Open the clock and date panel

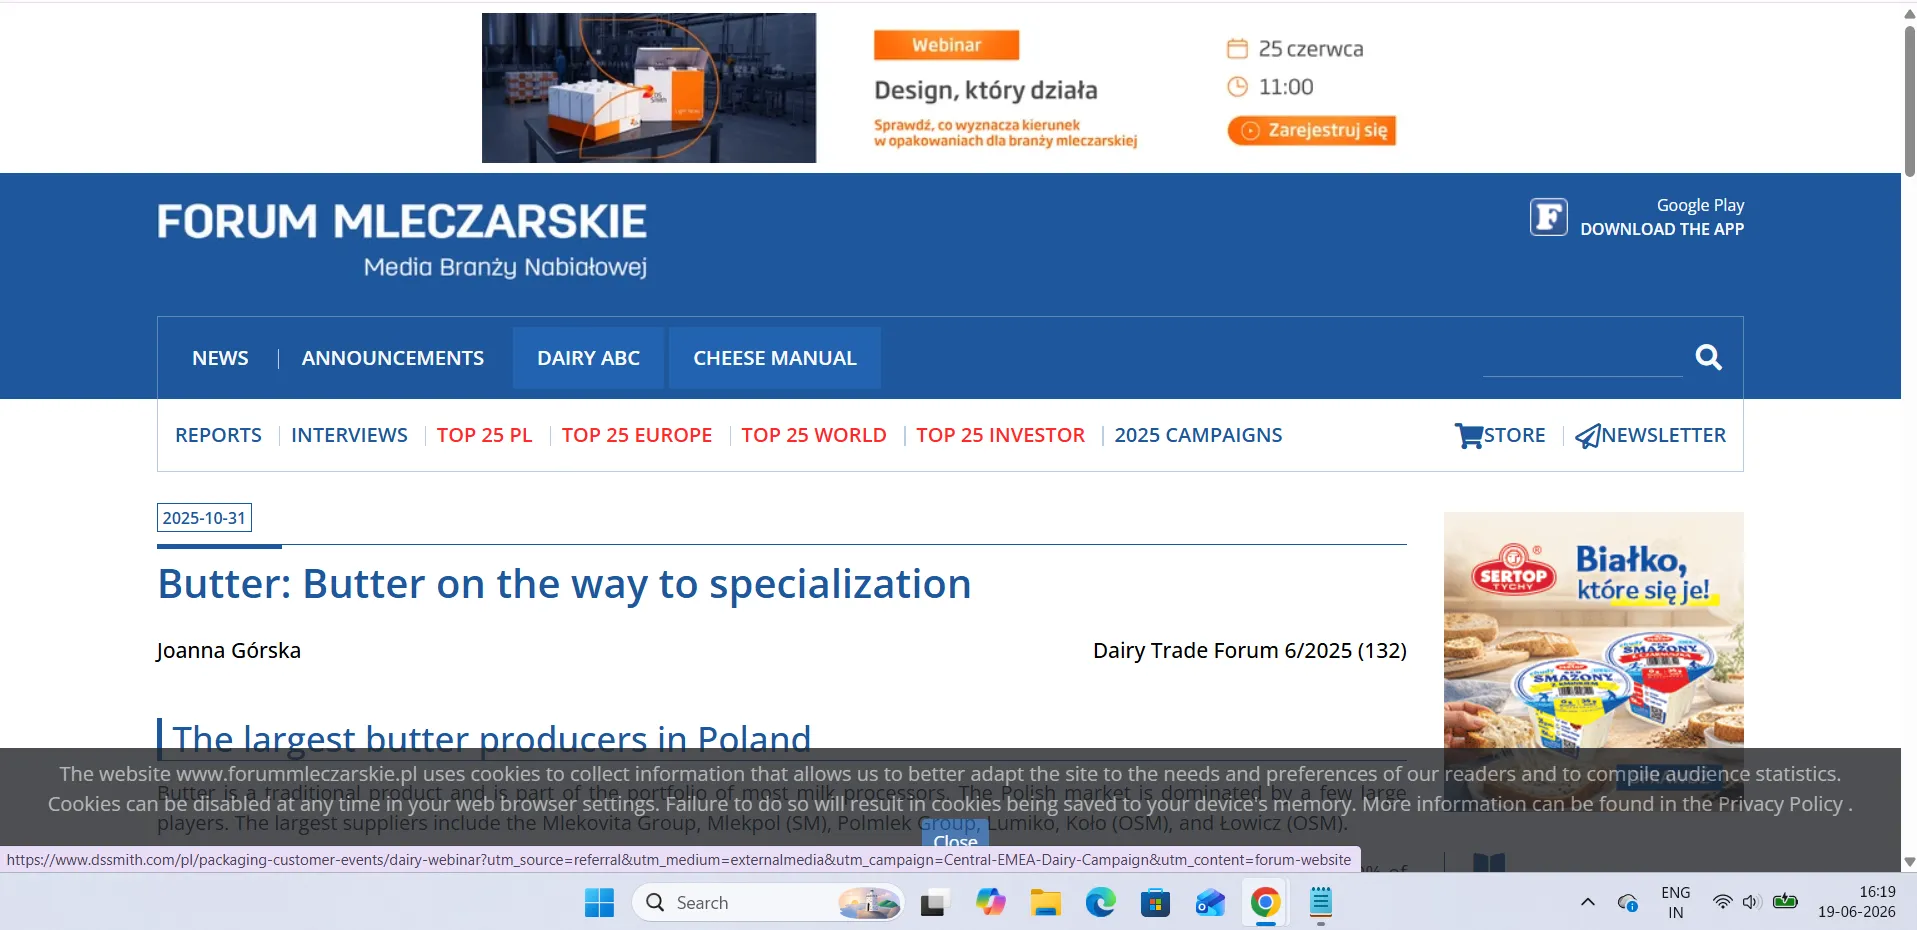1856,902
